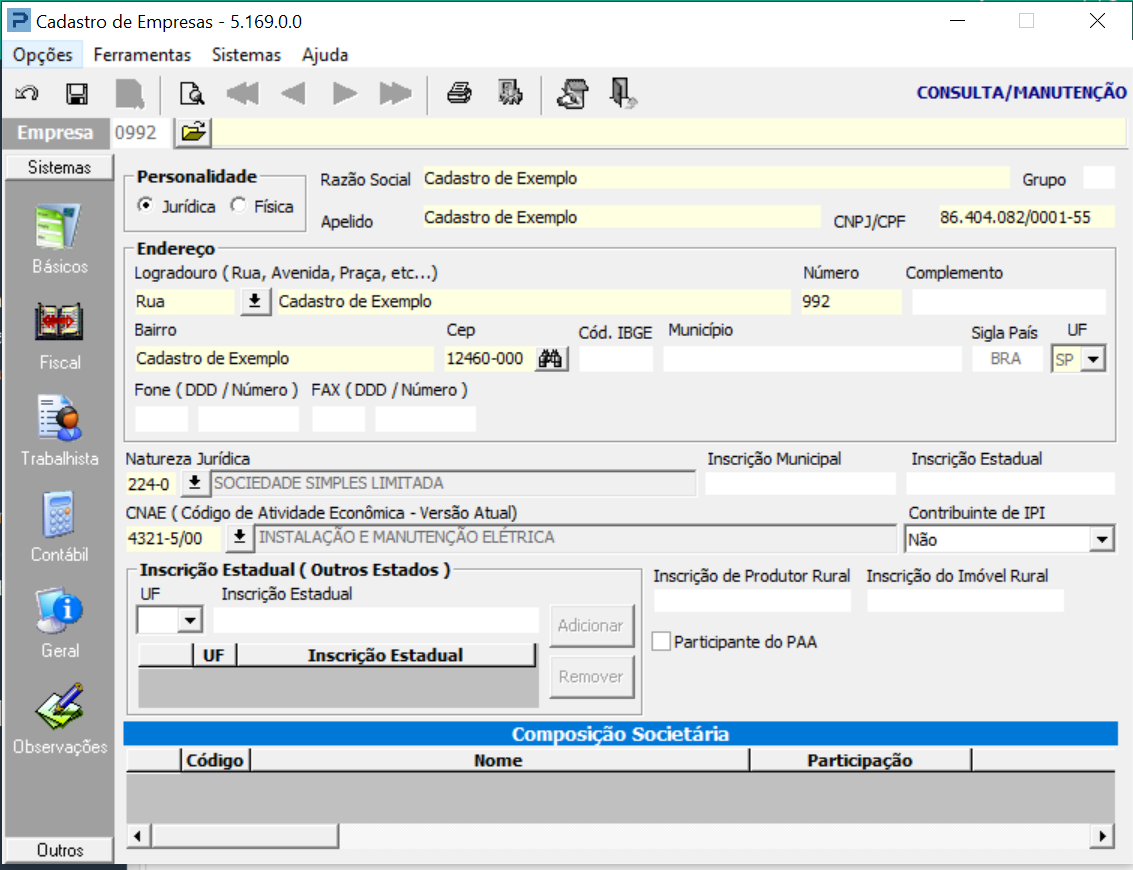The width and height of the screenshot is (1133, 870).
Task: Select the Sistemas sidebar tab
Action: pyautogui.click(x=59, y=167)
